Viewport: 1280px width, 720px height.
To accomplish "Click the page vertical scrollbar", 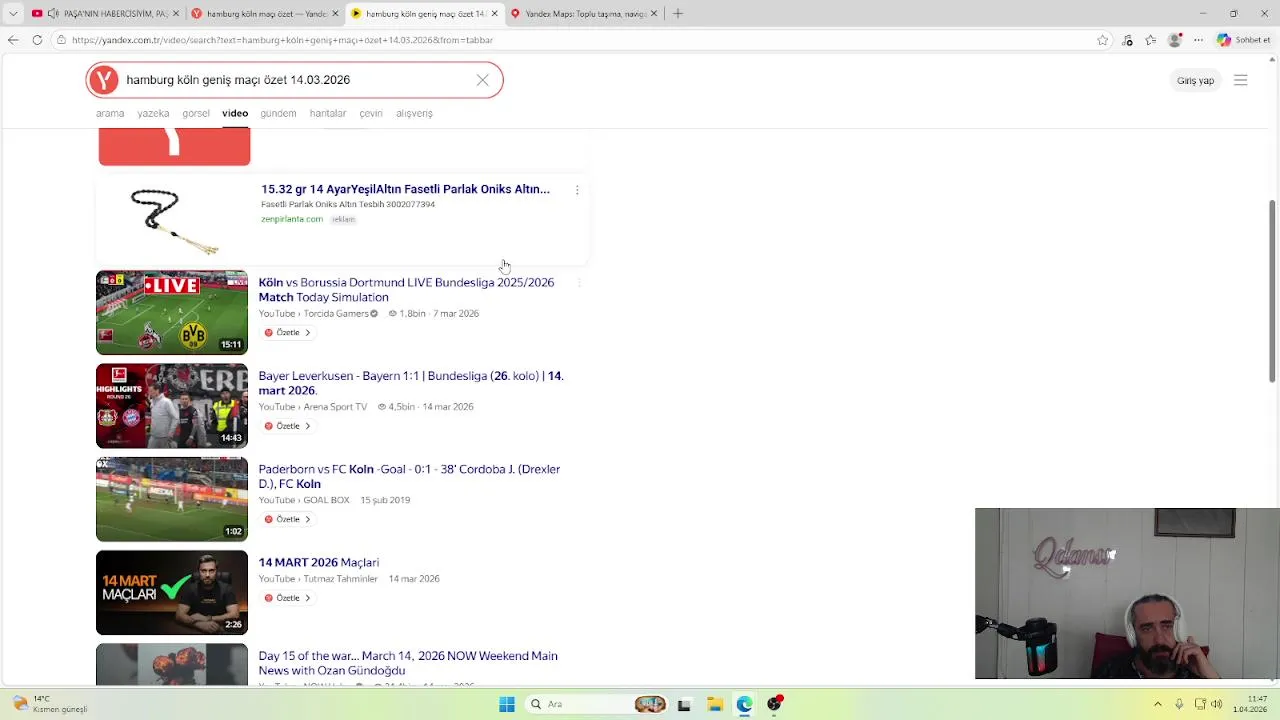I will (1272, 290).
